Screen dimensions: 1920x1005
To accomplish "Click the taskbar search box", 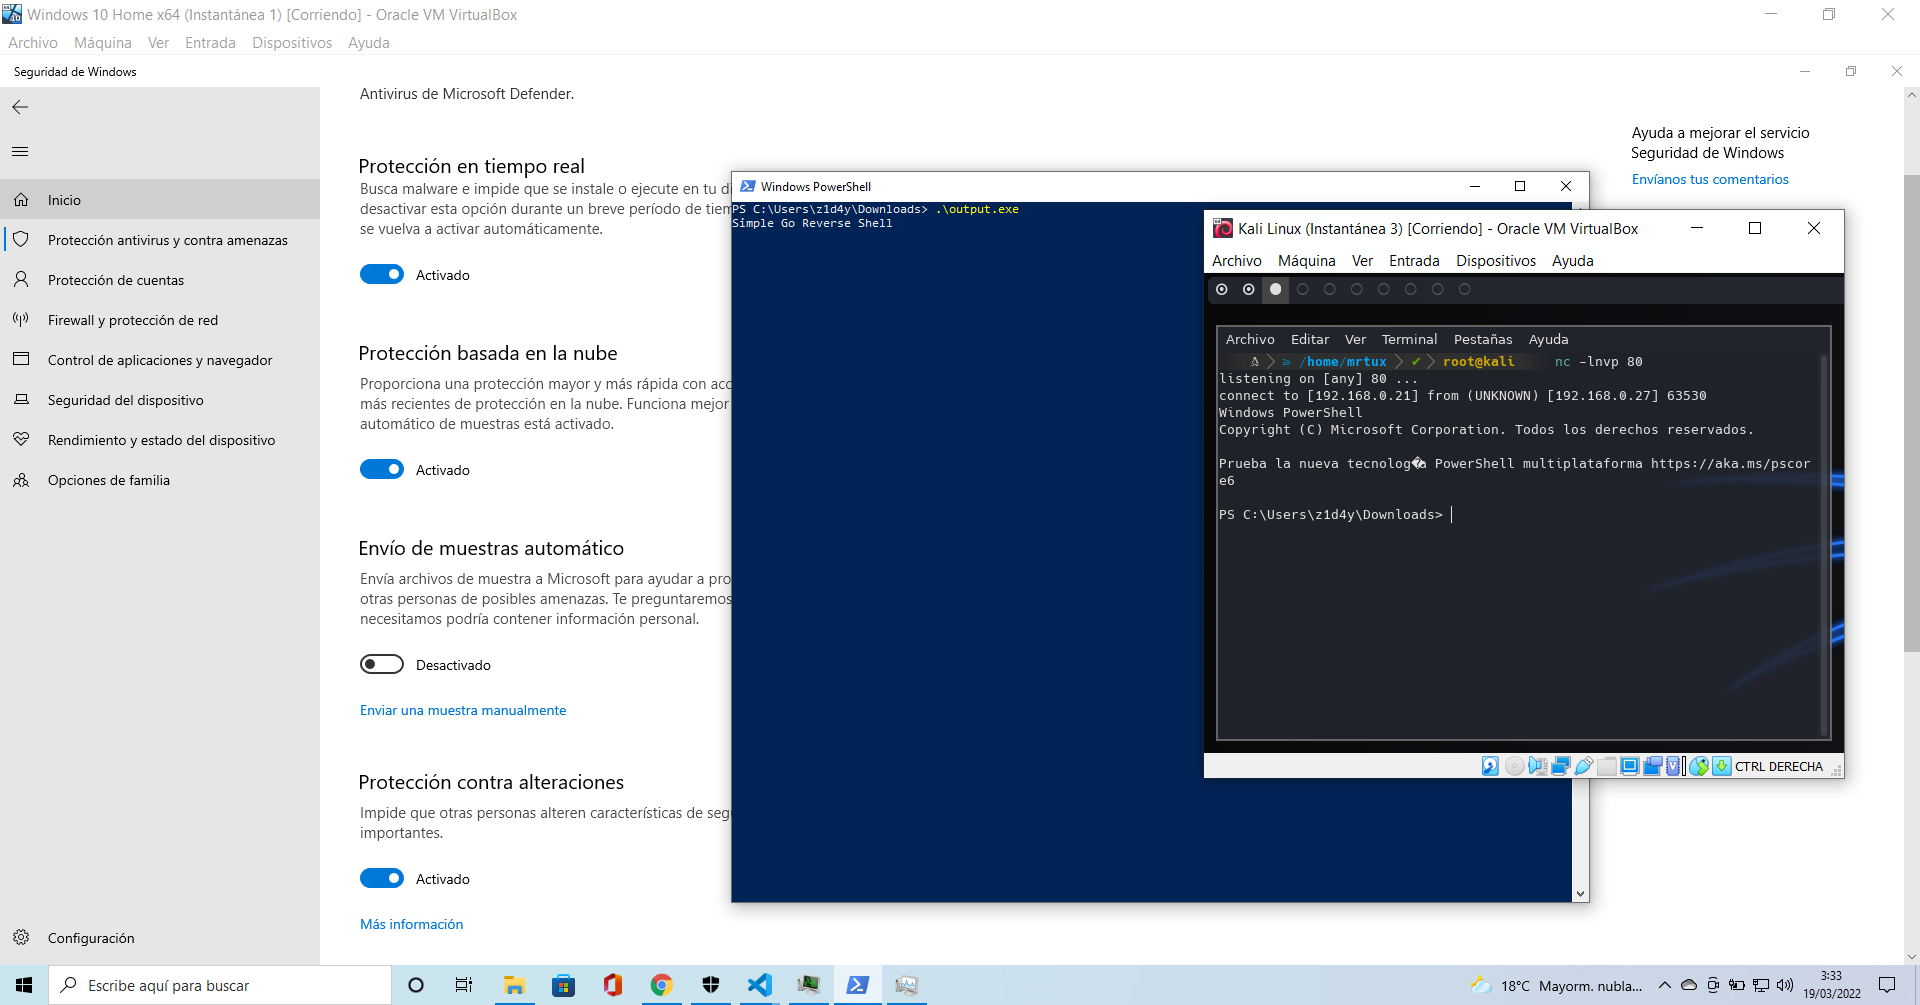I will [x=220, y=985].
